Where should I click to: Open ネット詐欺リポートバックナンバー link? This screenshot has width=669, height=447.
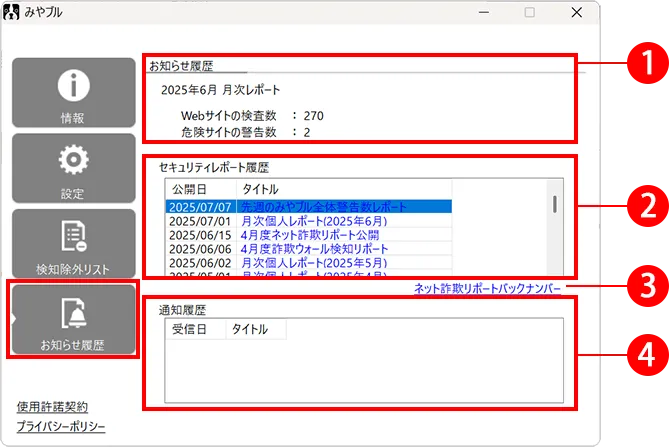487,288
